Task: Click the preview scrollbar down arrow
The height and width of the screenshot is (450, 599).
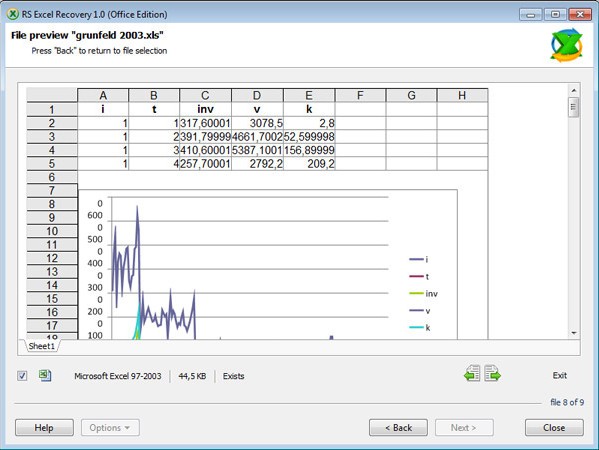Action: pos(574,333)
